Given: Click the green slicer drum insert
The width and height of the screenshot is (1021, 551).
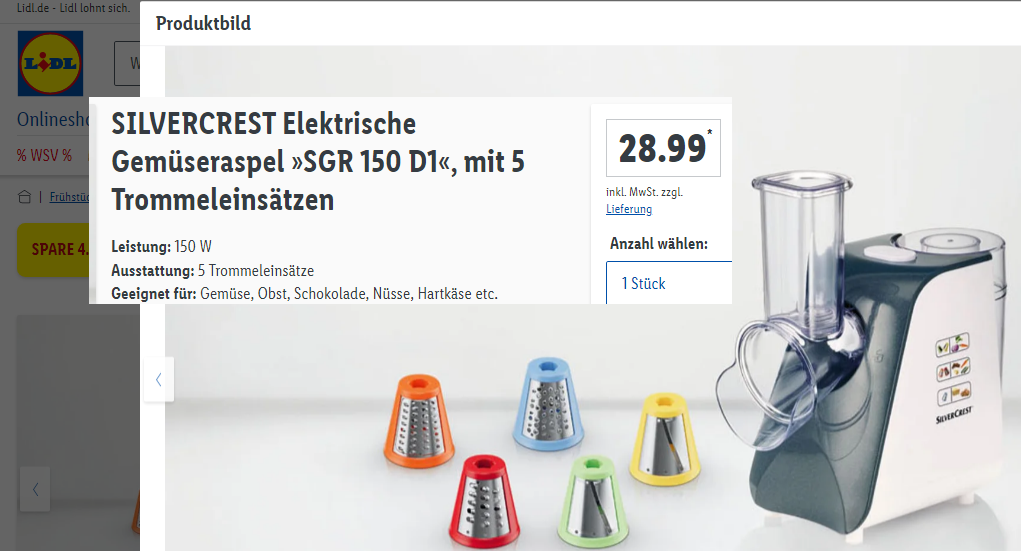Looking at the screenshot, I should click(x=593, y=500).
